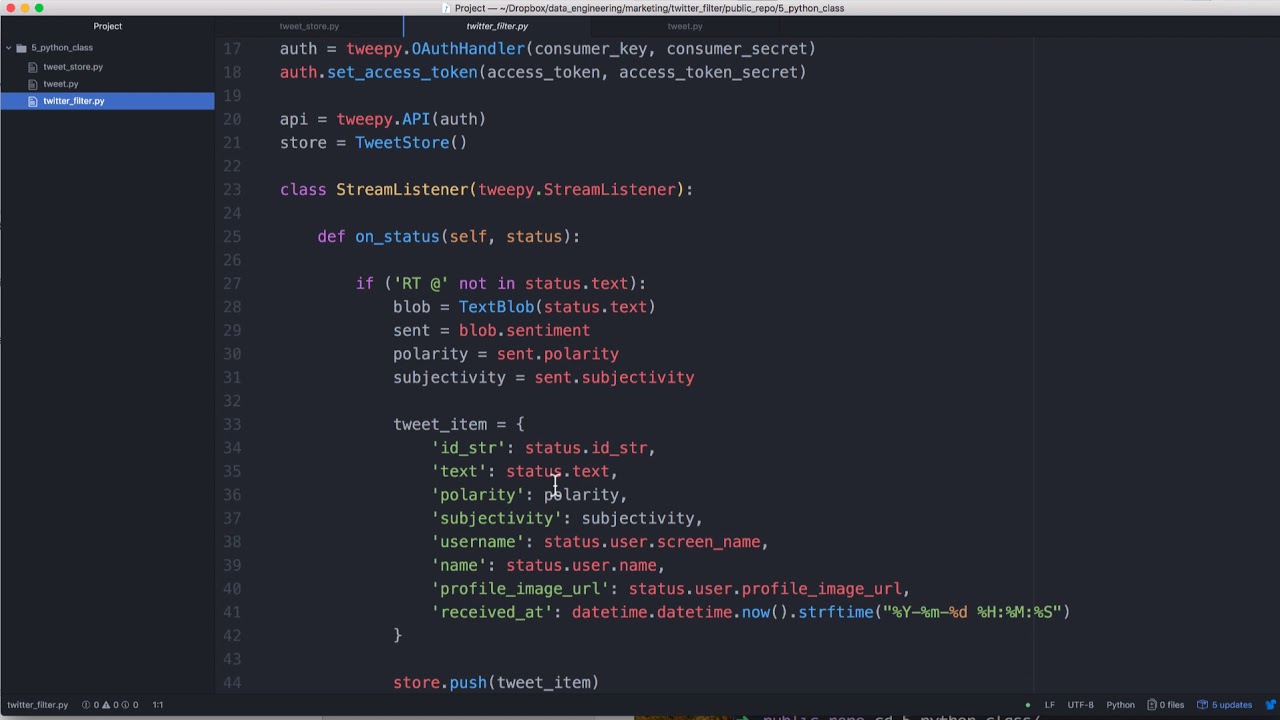The height and width of the screenshot is (720, 1280).
Task: Change UTF-8 file encoding
Action: click(x=1080, y=705)
